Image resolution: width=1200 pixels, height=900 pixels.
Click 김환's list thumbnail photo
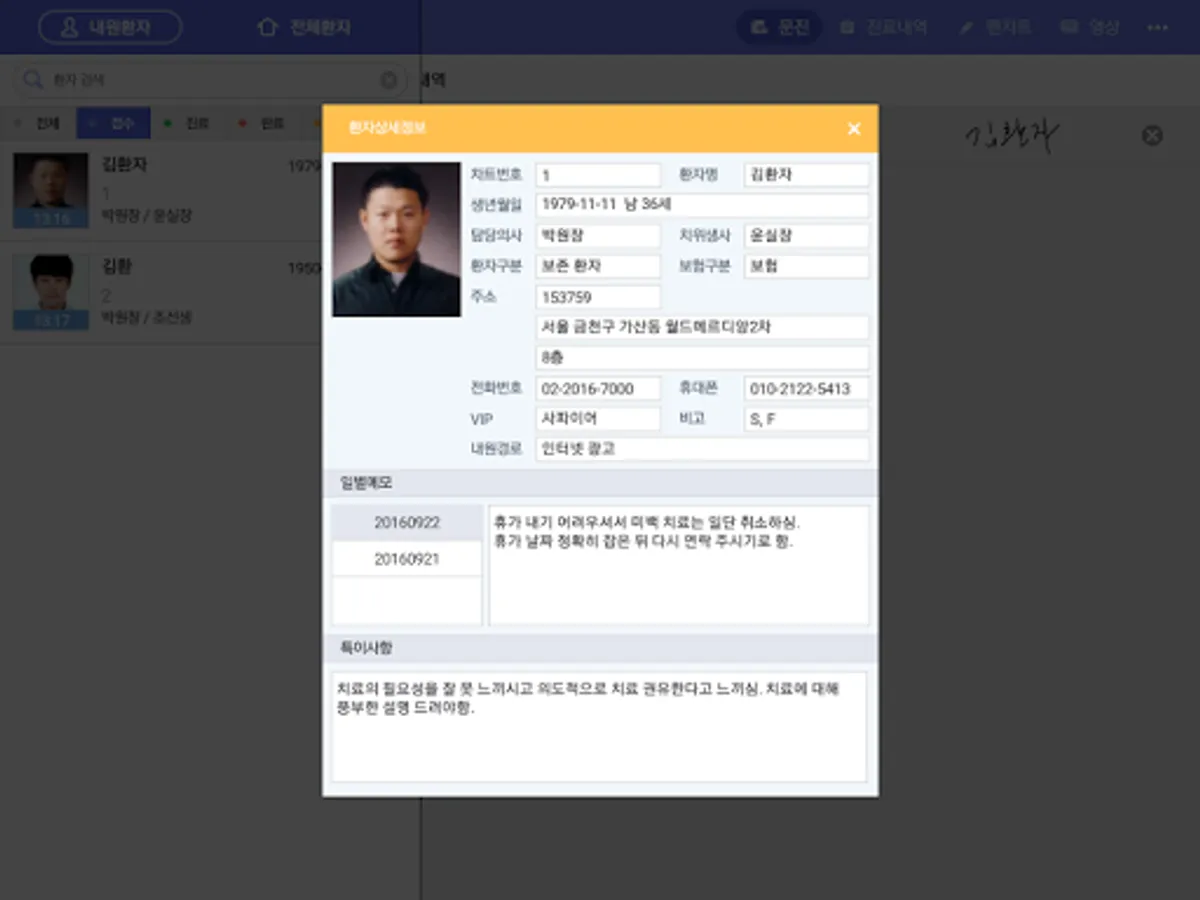tap(50, 292)
